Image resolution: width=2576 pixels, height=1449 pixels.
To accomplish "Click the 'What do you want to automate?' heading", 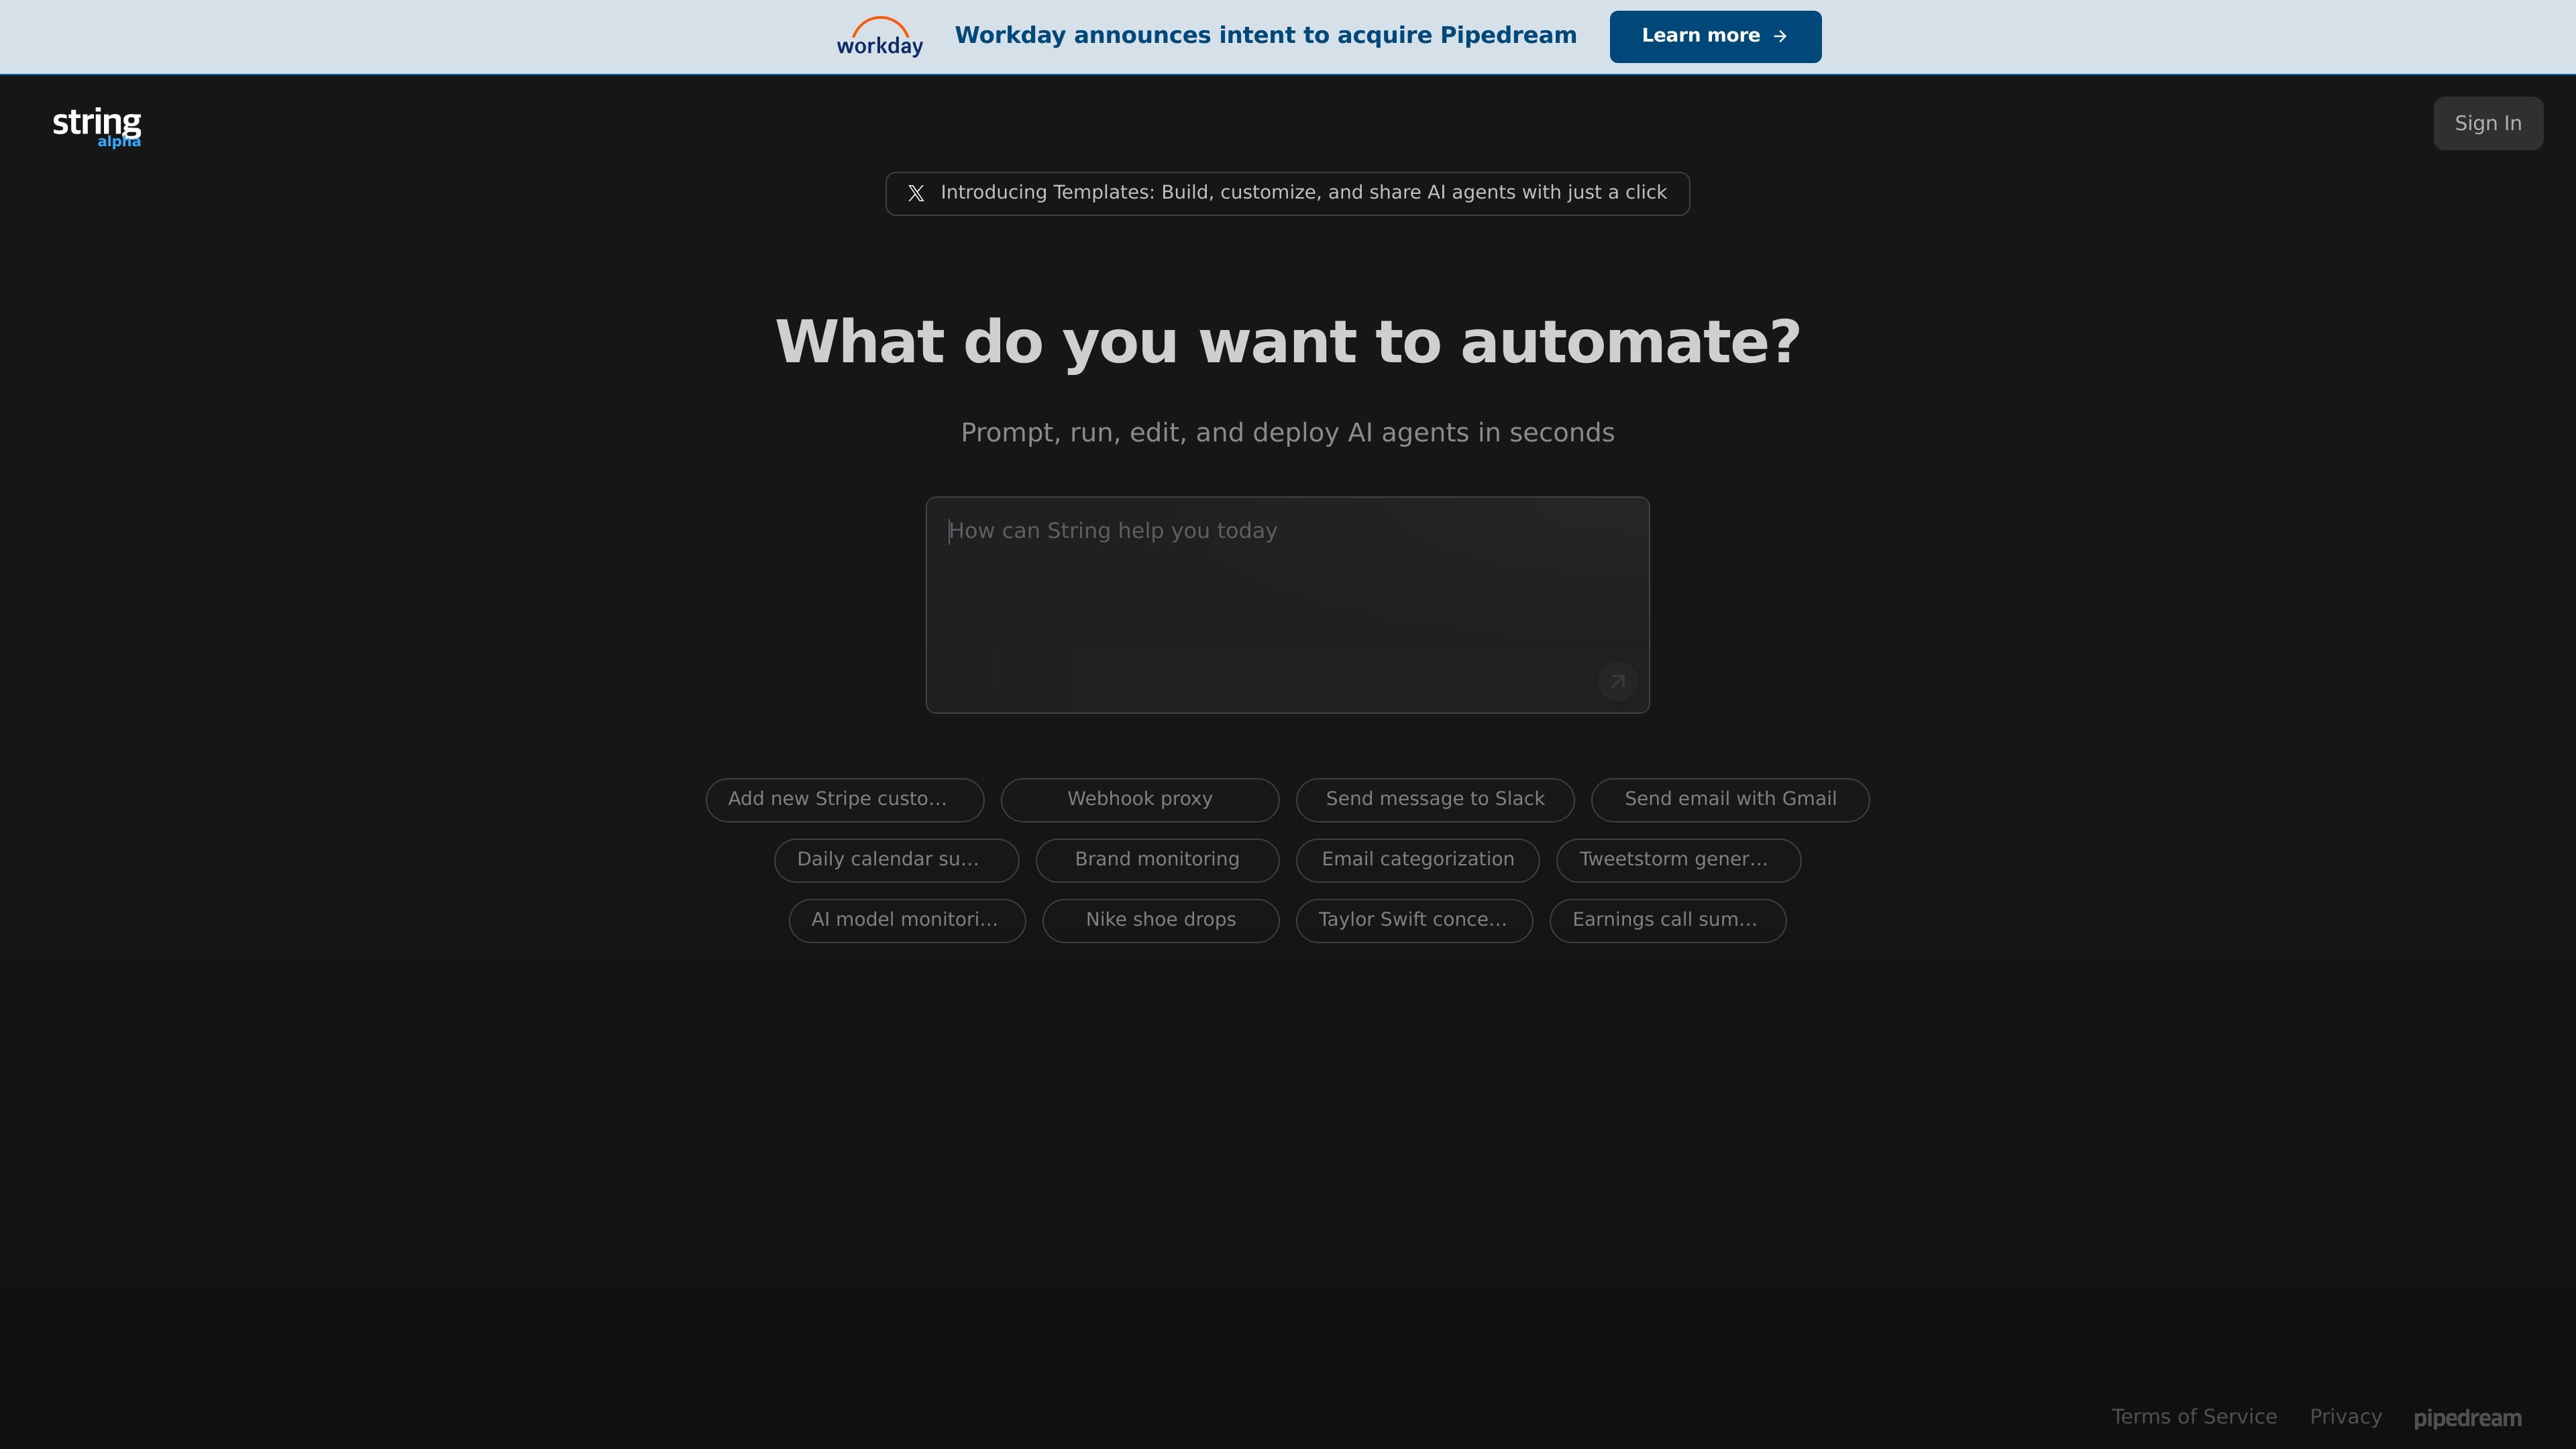I will (1288, 342).
